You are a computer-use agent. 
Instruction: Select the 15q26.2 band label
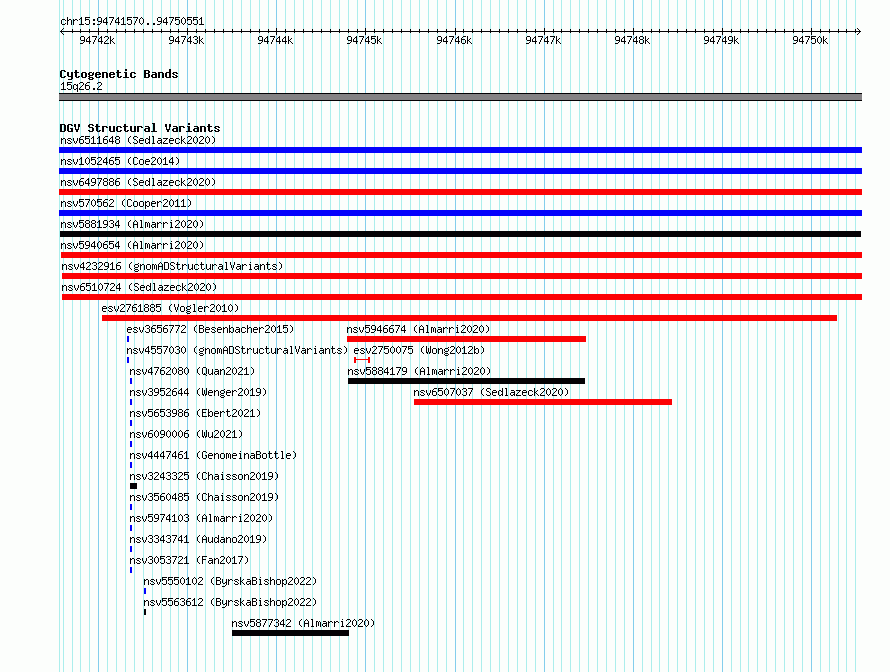[81, 86]
